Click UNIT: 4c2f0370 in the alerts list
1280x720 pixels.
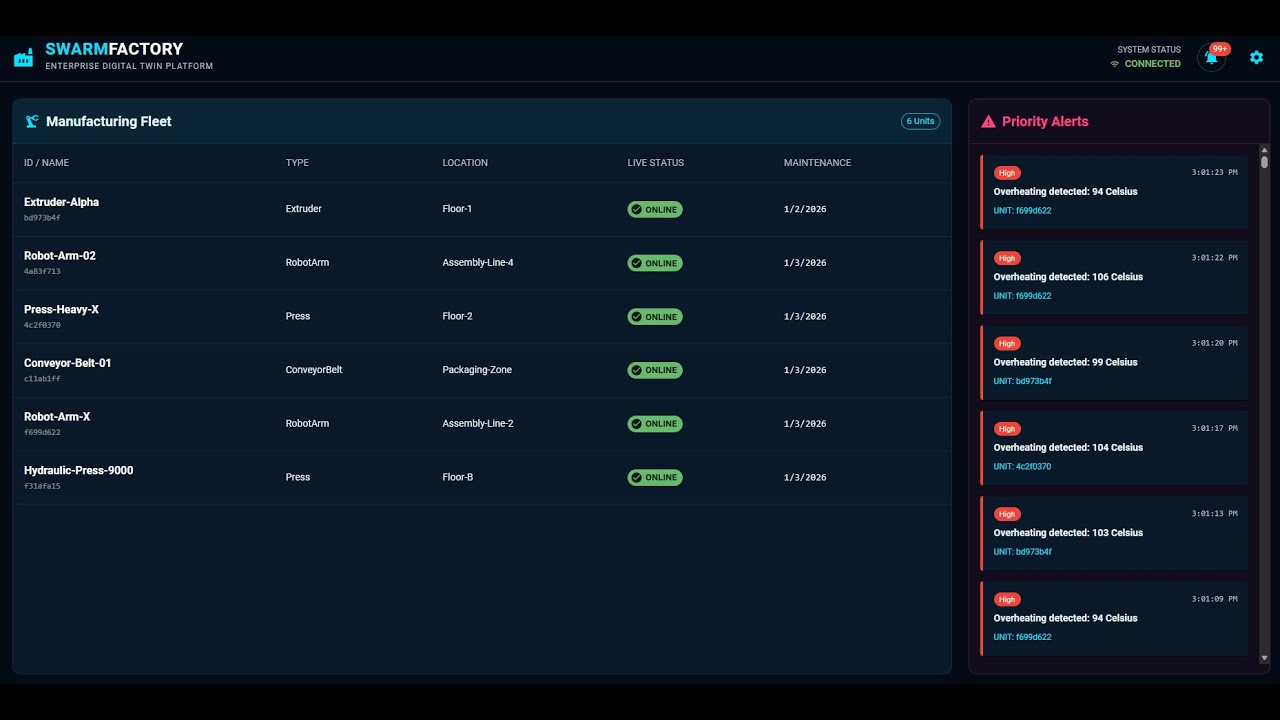tap(1022, 467)
